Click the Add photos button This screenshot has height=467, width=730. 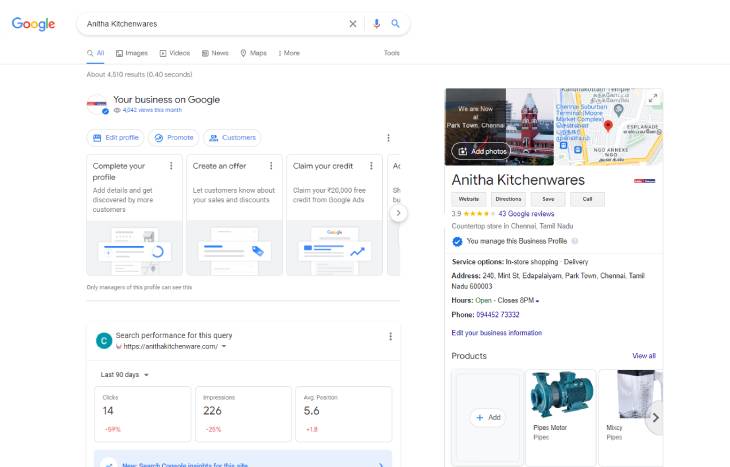point(481,151)
